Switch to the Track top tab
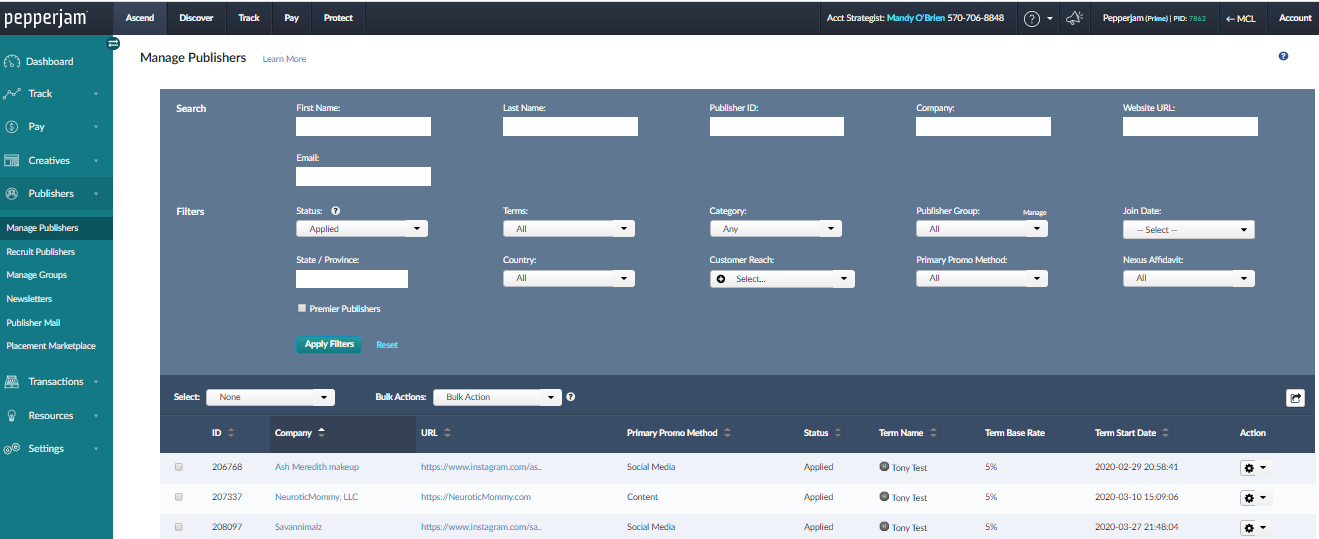Screen dimensions: 1319x539 click(x=249, y=18)
